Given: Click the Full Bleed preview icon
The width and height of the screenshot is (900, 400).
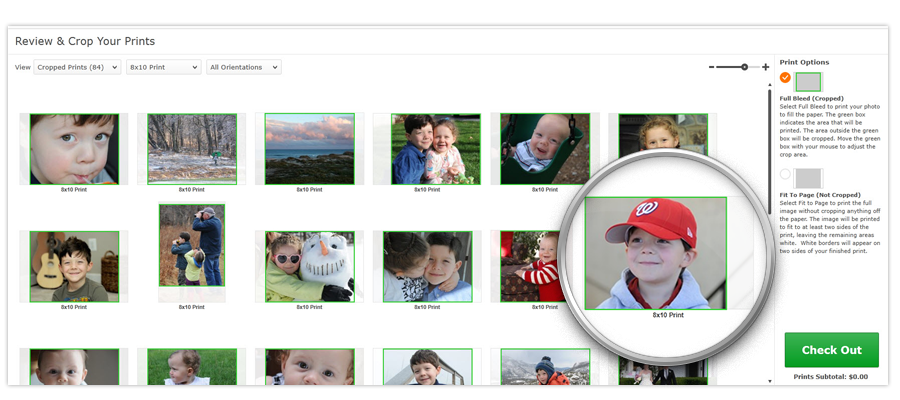Looking at the screenshot, I should 808,82.
